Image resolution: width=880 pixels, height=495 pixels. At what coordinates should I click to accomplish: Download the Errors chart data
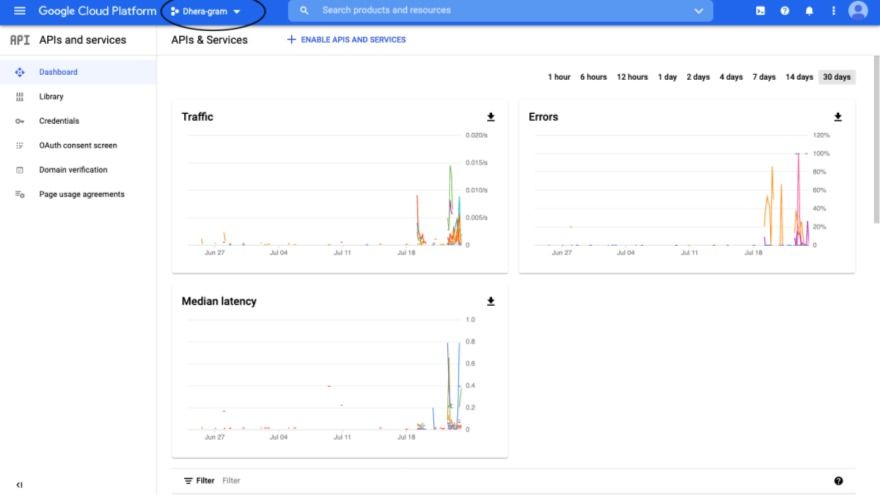pos(838,117)
